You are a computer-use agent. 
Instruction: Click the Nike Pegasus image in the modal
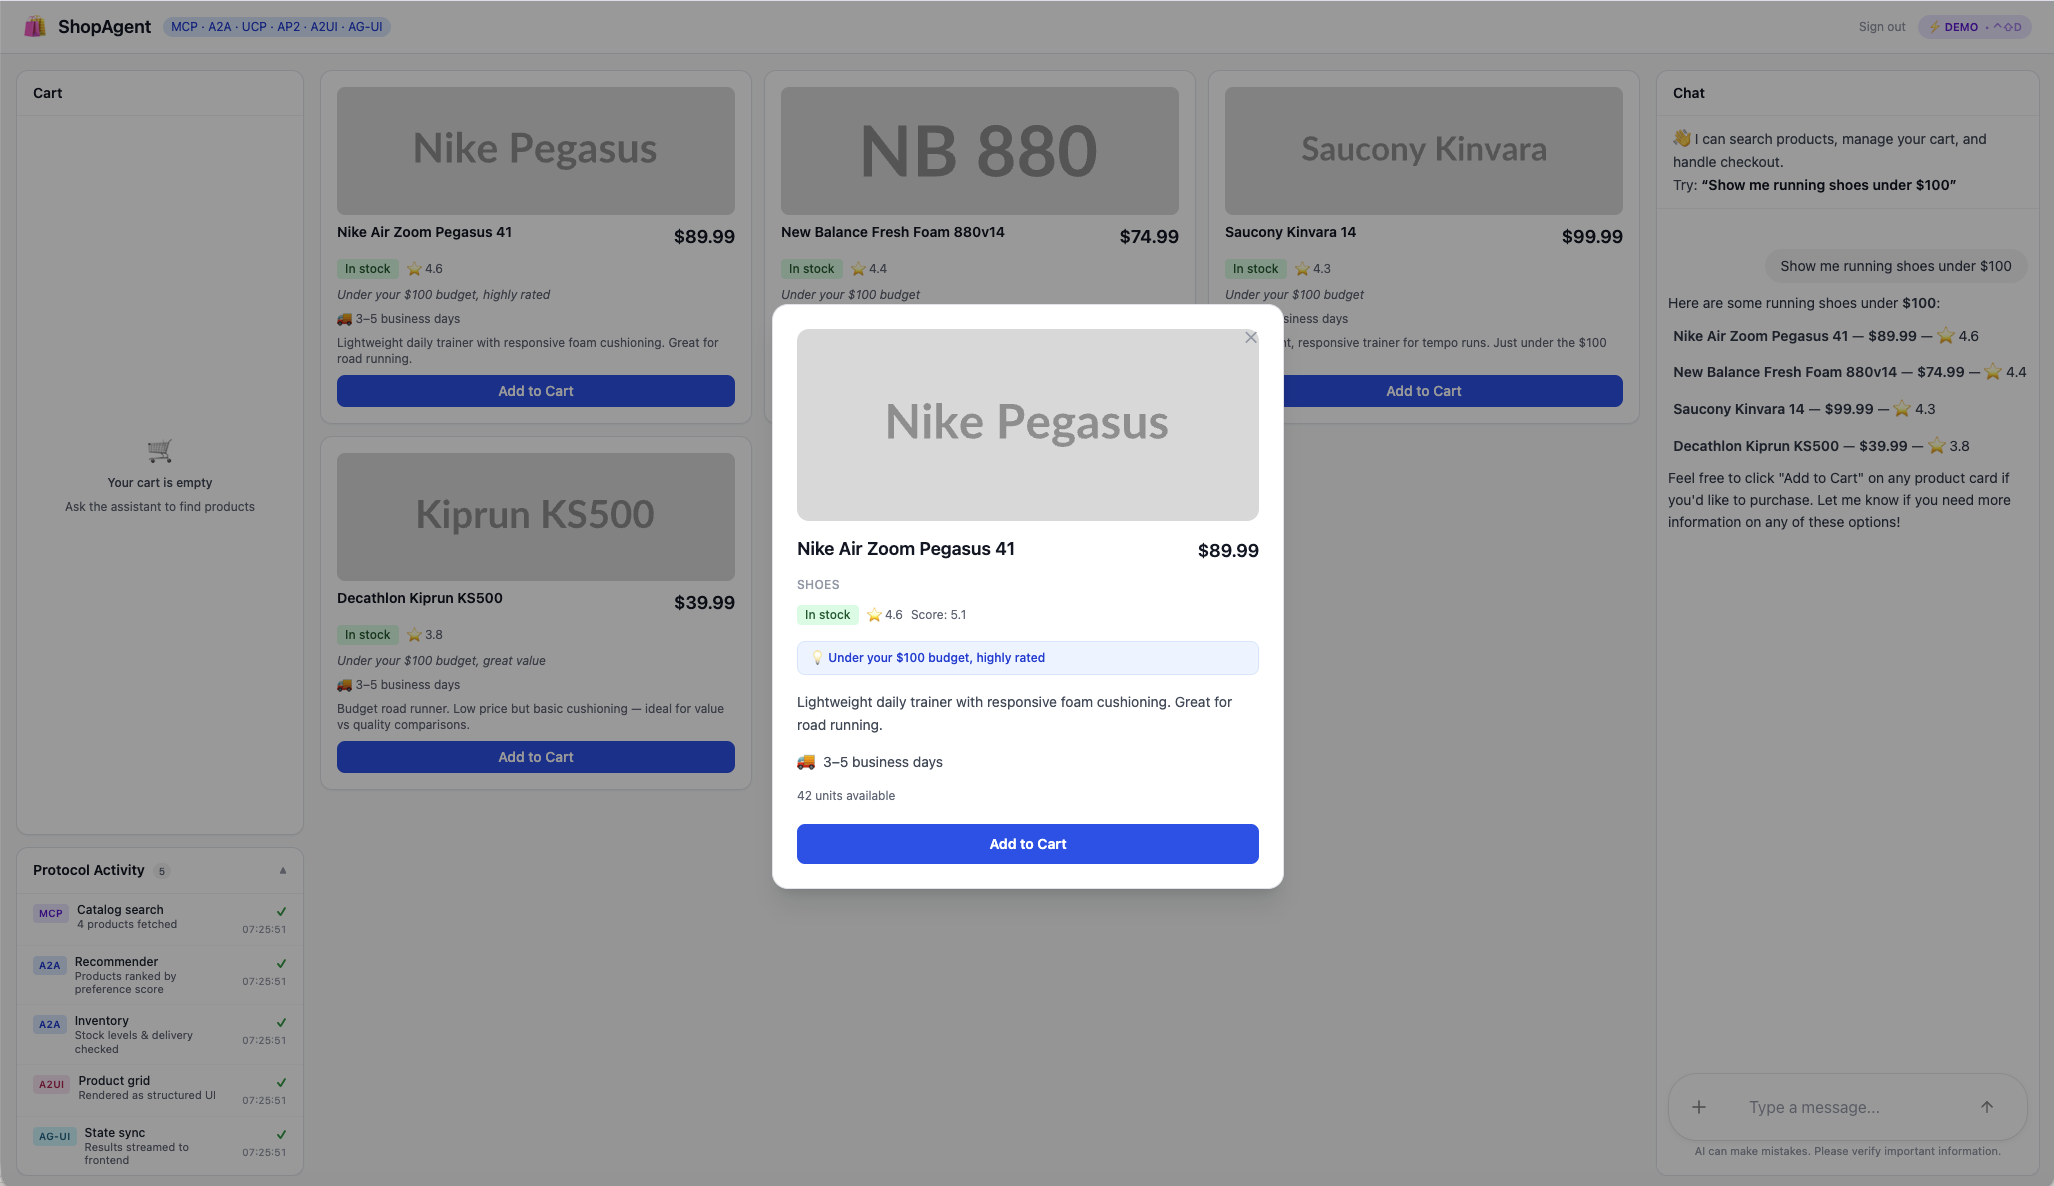click(1027, 424)
